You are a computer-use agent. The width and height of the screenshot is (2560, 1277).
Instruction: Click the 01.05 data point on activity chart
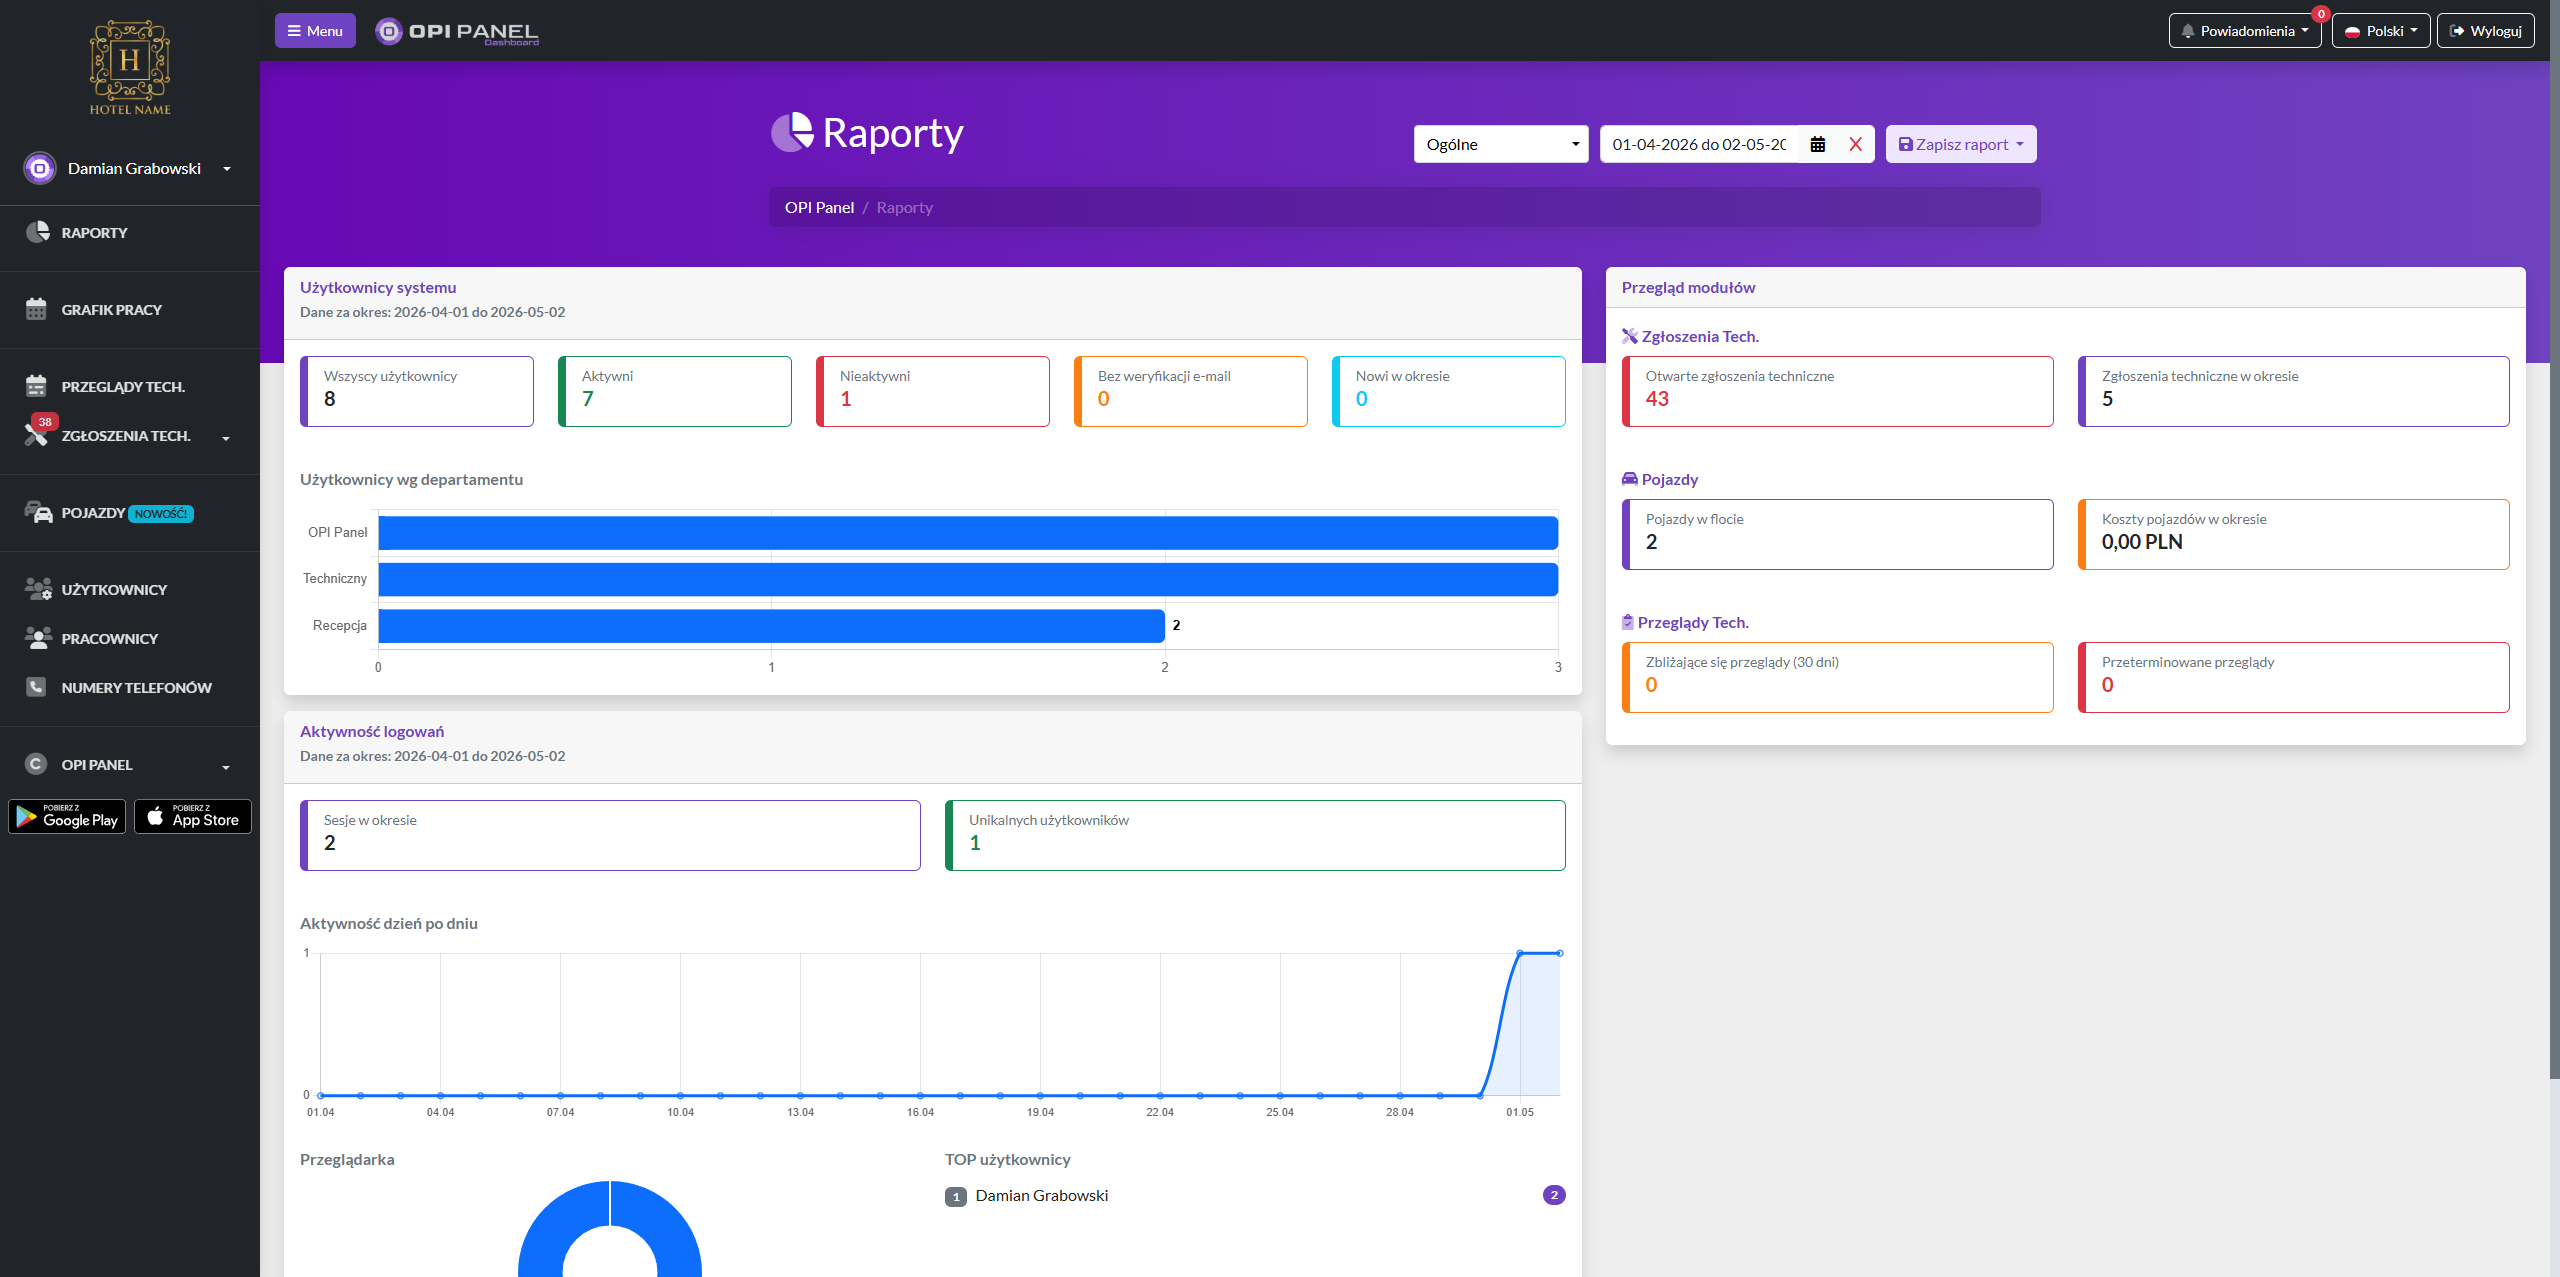click(1520, 953)
